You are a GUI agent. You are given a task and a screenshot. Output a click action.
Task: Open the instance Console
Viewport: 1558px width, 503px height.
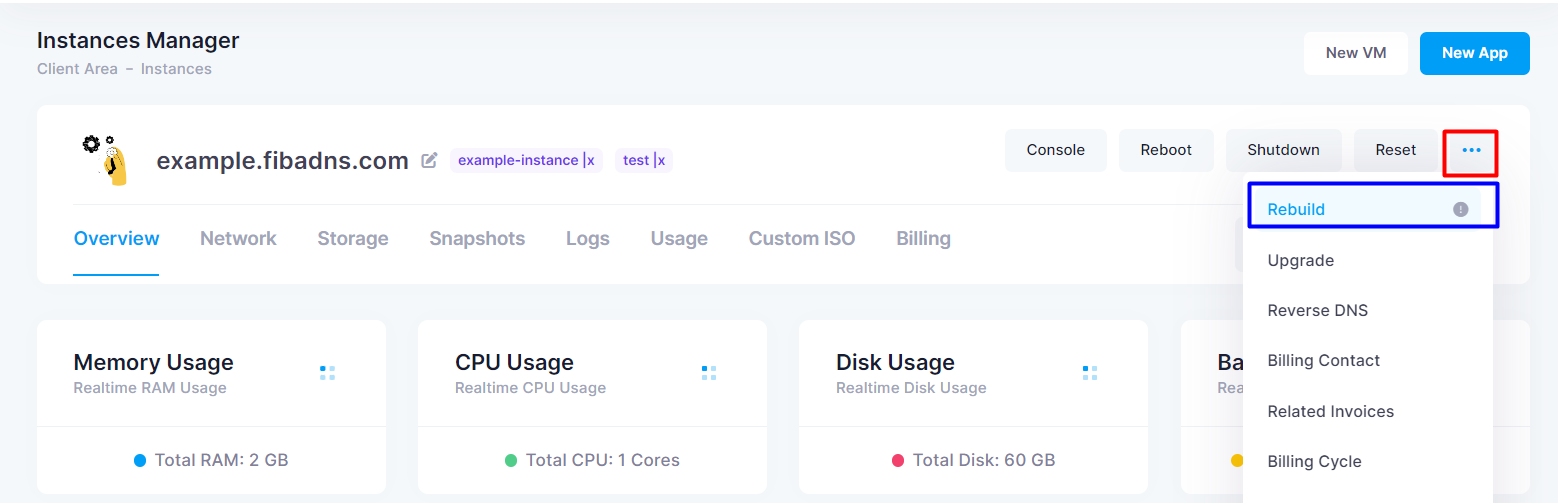click(1055, 150)
